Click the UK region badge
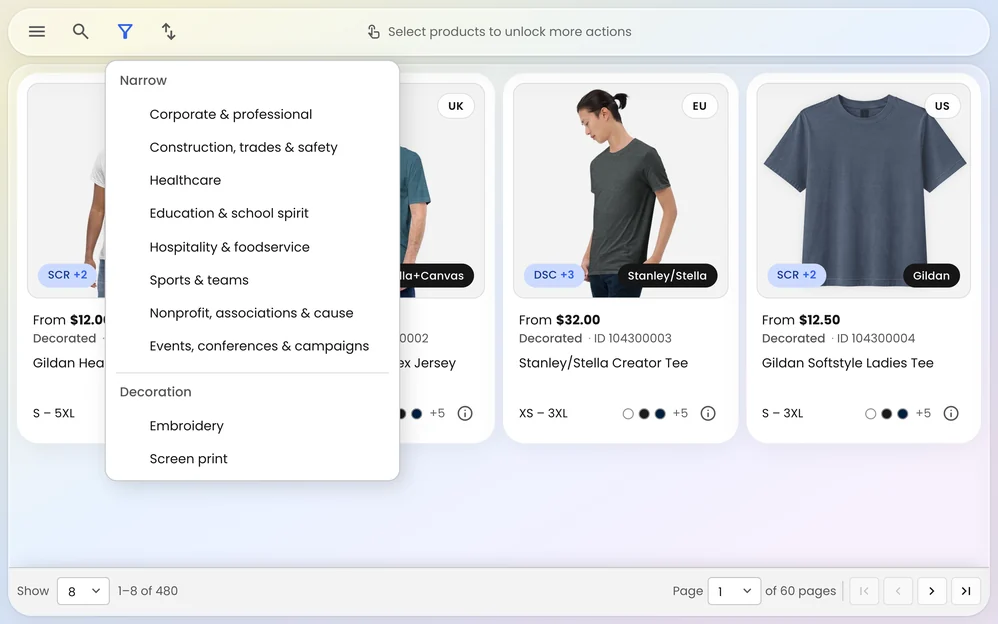Viewport: 998px width, 624px height. (x=456, y=106)
